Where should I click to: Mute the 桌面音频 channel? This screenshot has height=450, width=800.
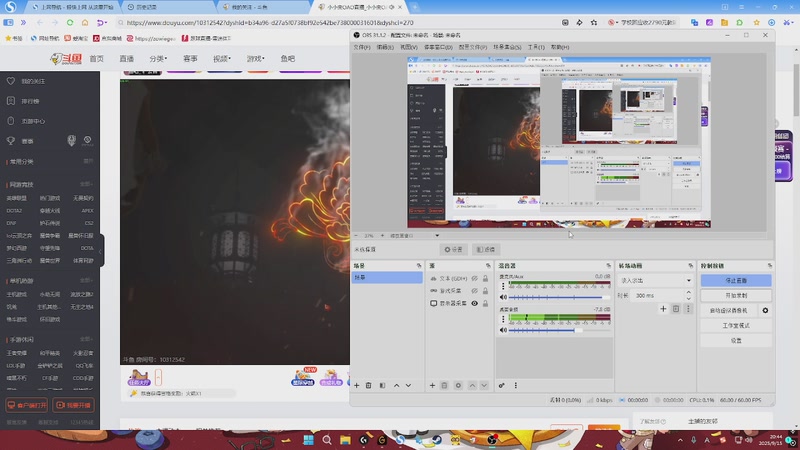coord(503,330)
